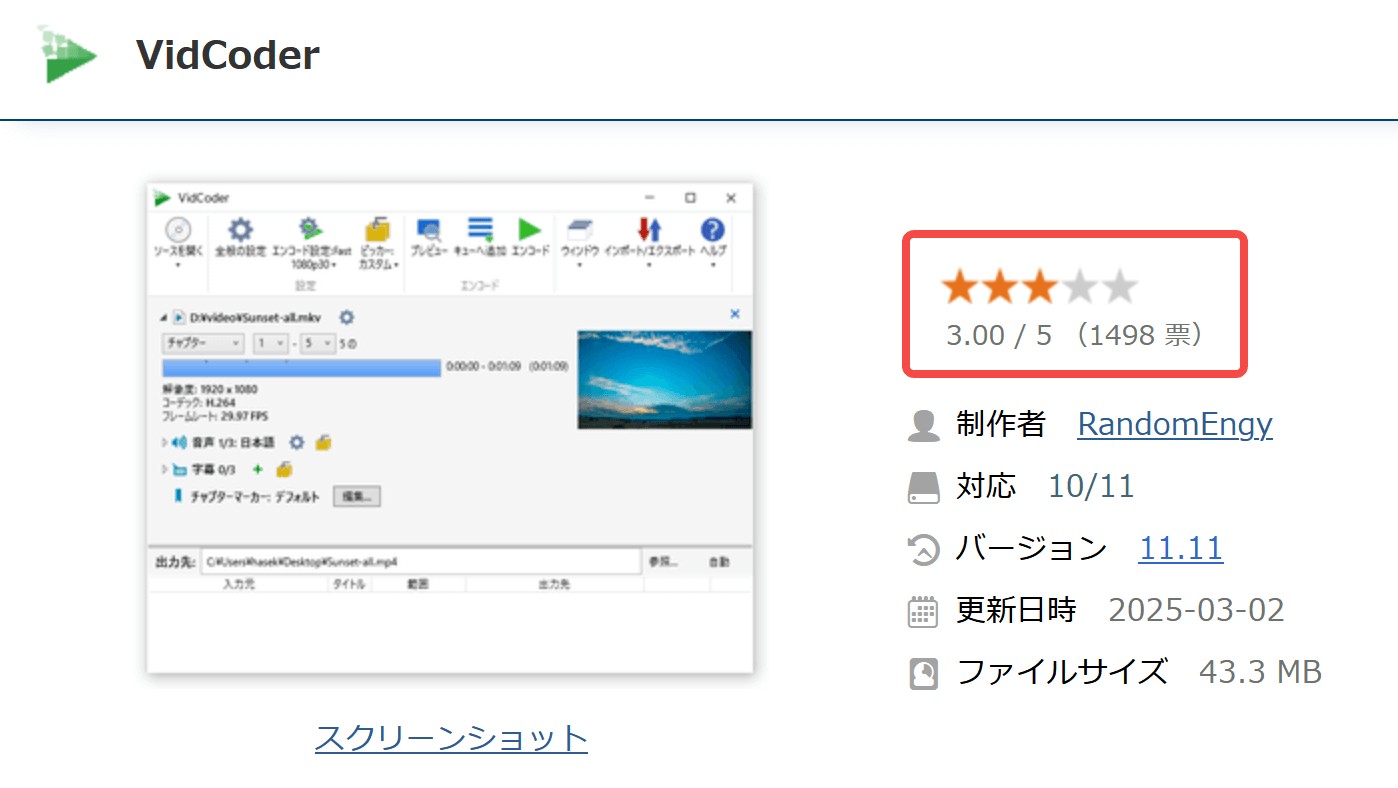
Task: Click the blue チャプターマーカー bookmark icon
Action: 179,496
